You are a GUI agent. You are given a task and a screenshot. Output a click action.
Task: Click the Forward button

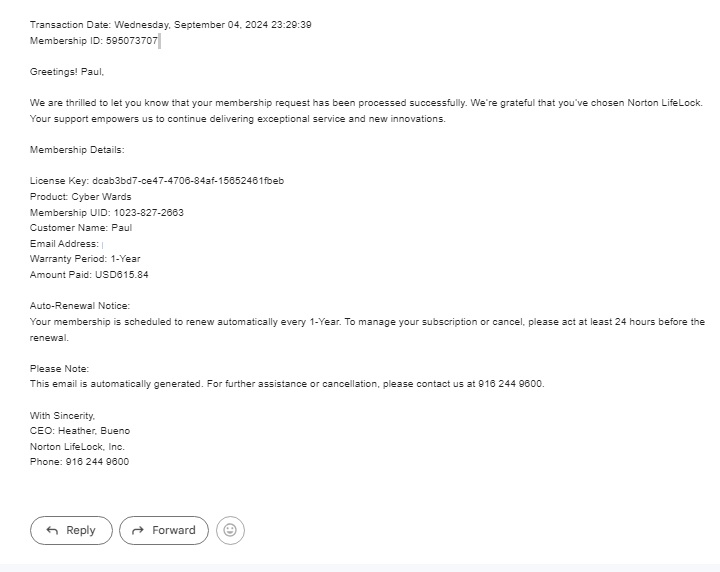point(164,530)
